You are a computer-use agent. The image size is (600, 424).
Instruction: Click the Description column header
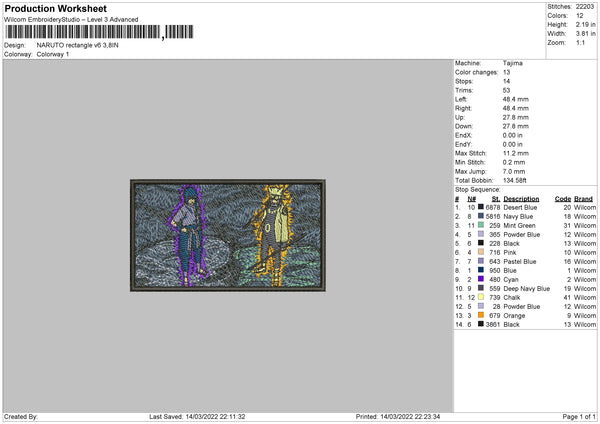(521, 198)
